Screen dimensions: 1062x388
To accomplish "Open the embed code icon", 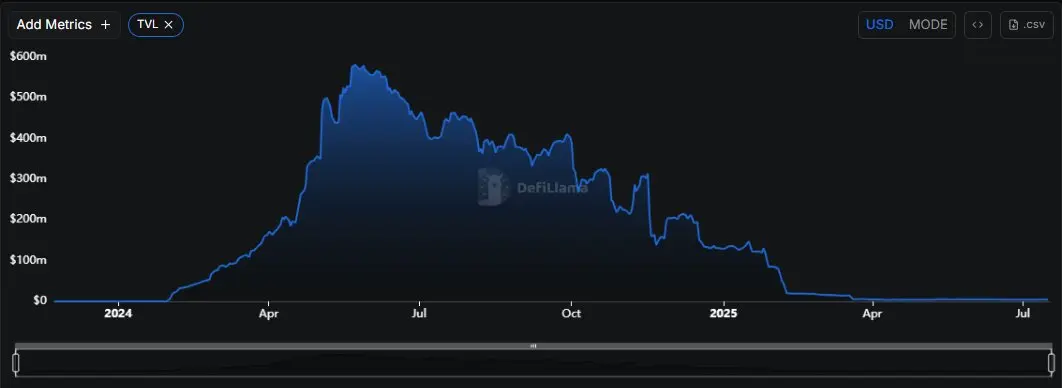I will click(977, 24).
